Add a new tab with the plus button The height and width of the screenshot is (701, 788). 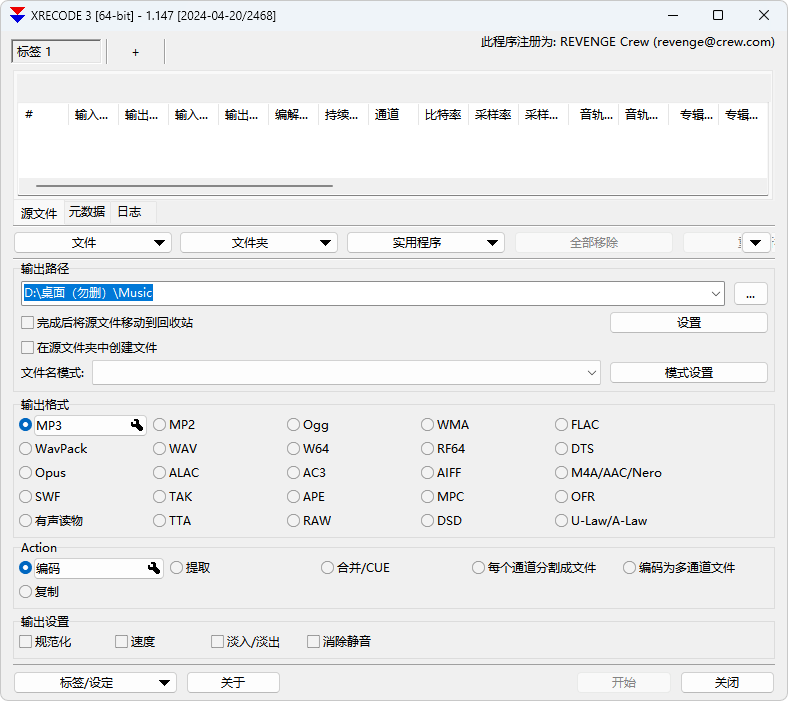(135, 52)
